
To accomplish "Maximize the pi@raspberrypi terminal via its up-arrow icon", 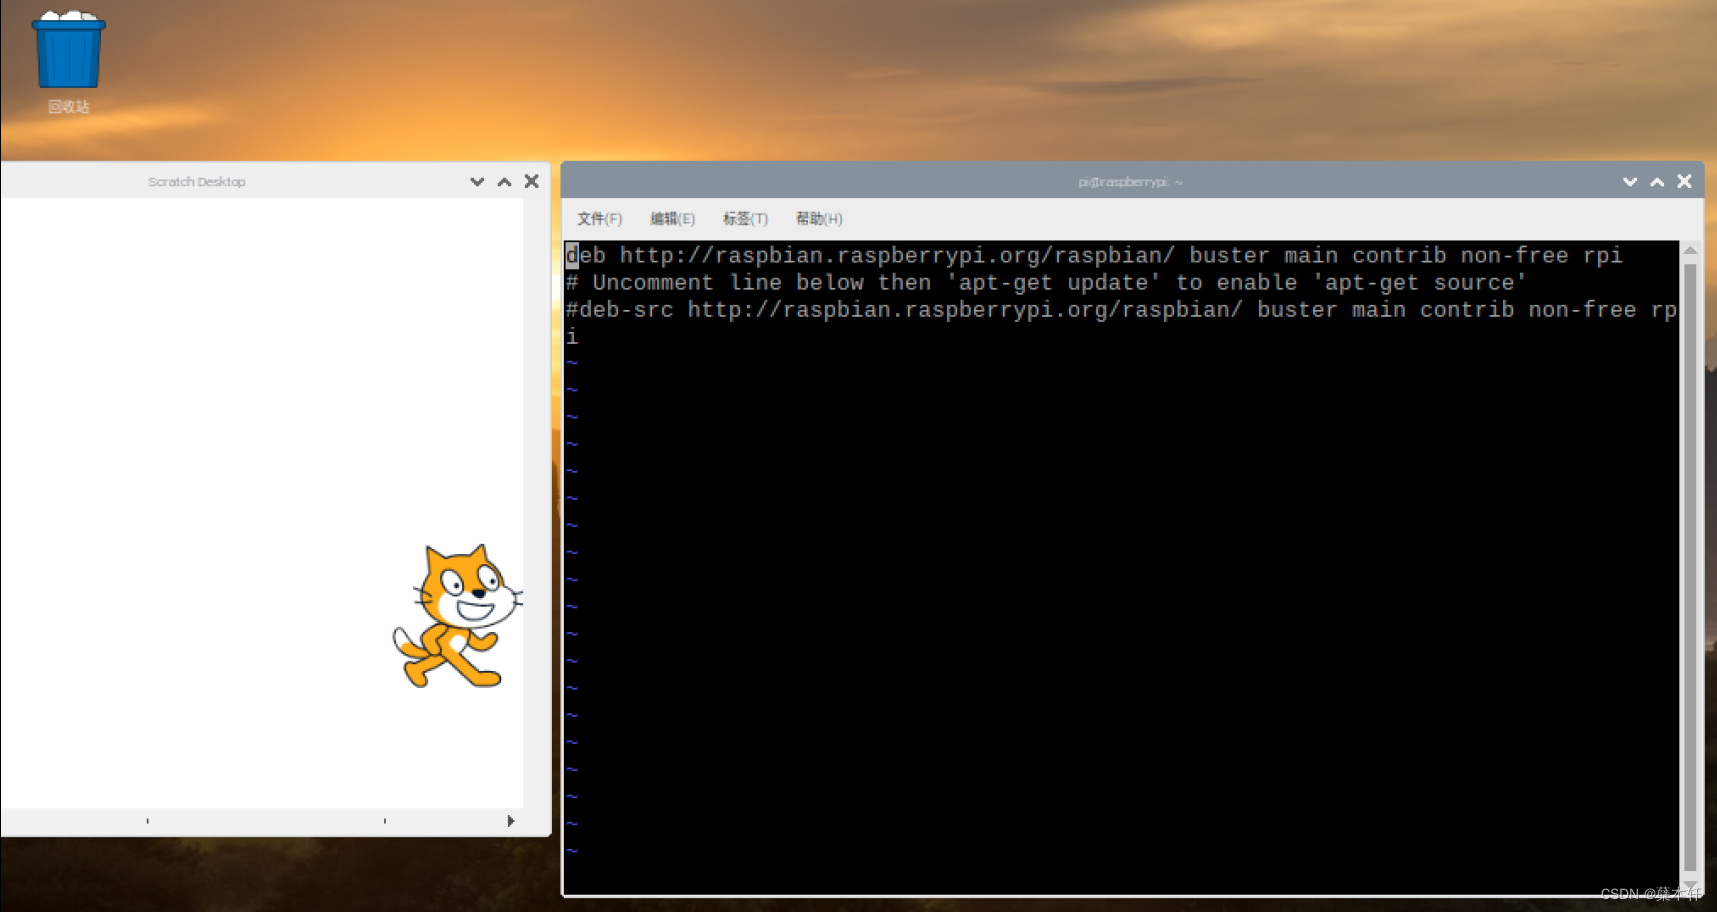I will click(1657, 181).
